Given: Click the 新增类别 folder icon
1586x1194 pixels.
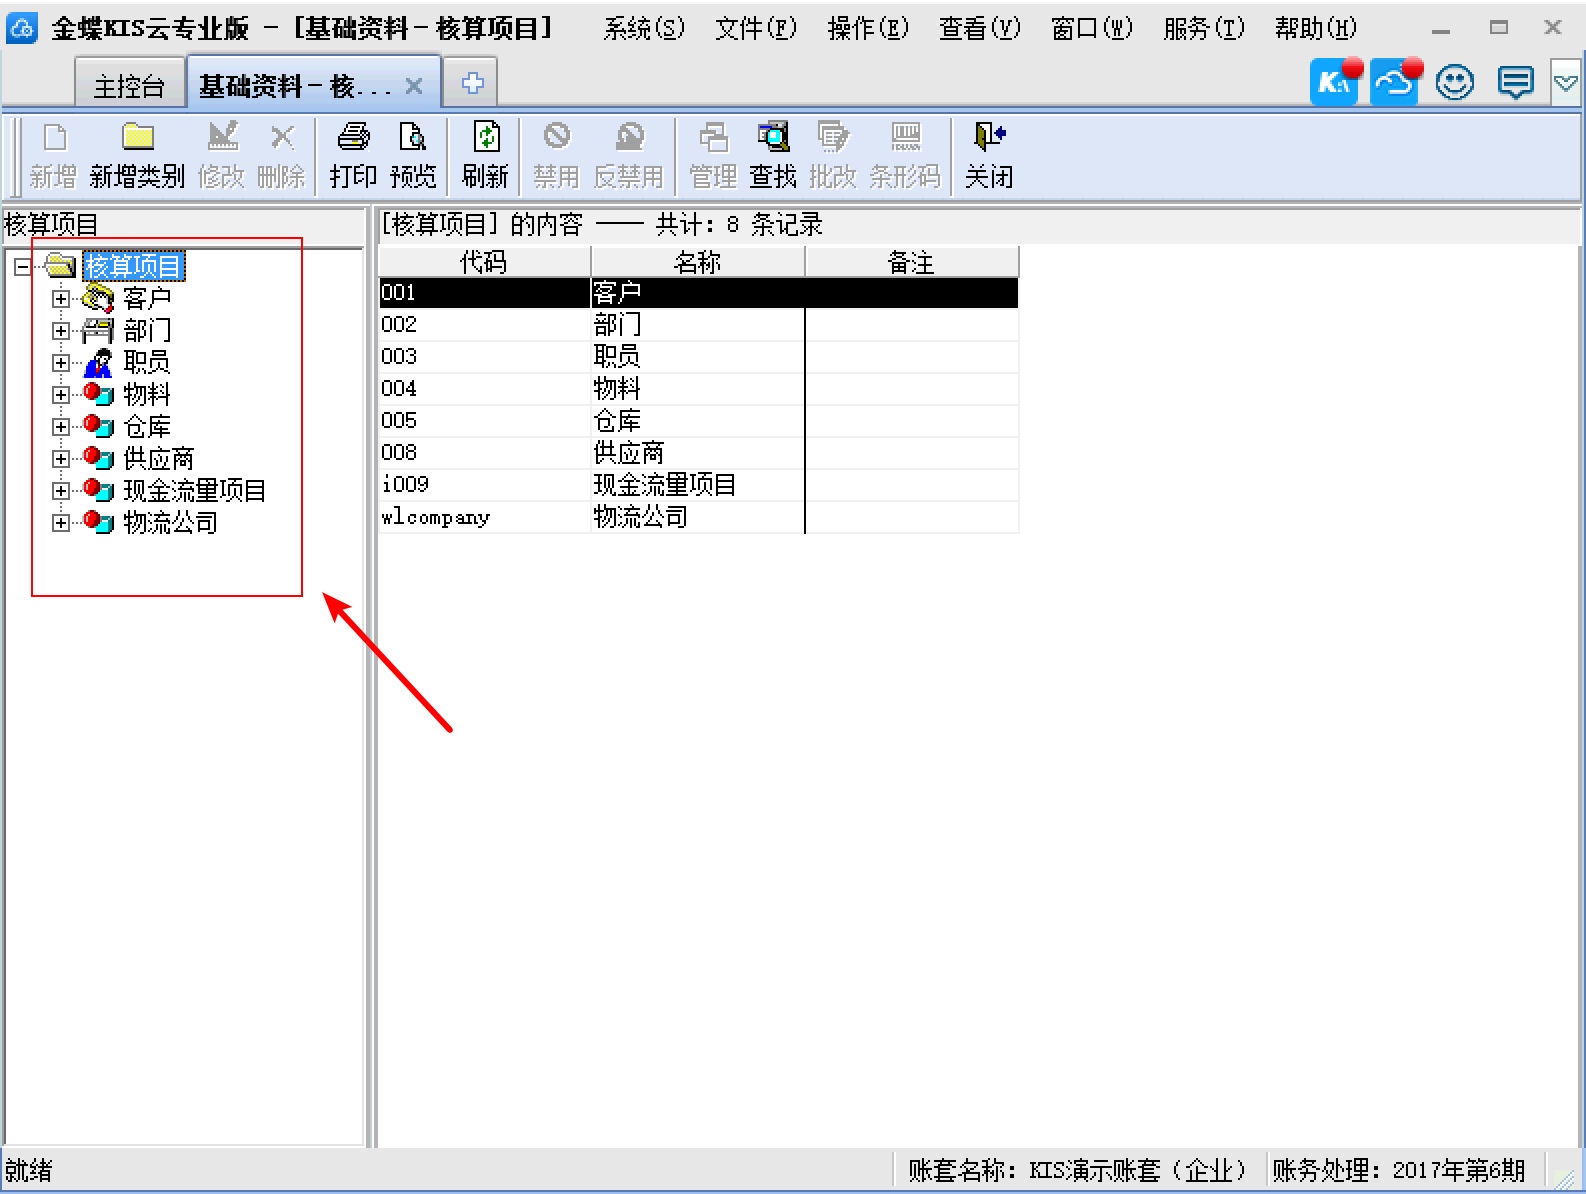Looking at the screenshot, I should (x=137, y=137).
